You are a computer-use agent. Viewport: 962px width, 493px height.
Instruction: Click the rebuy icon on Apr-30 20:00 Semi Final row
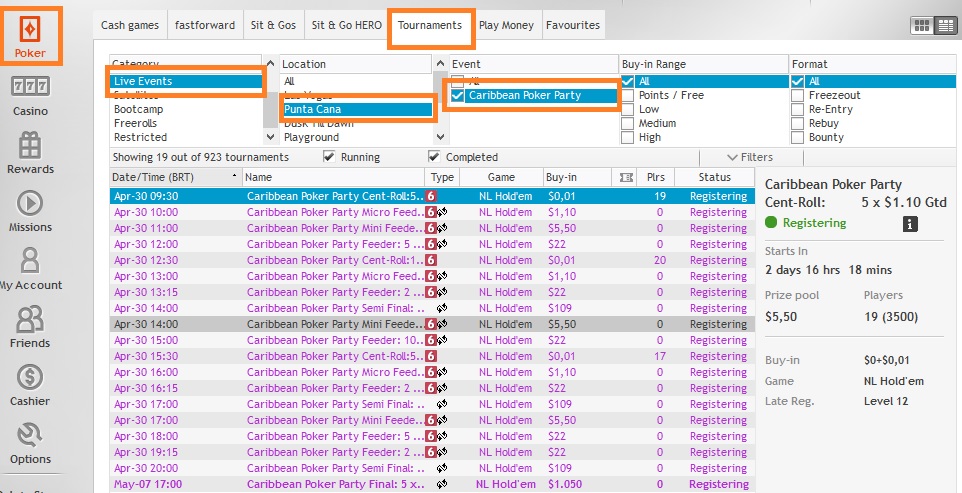click(x=442, y=468)
